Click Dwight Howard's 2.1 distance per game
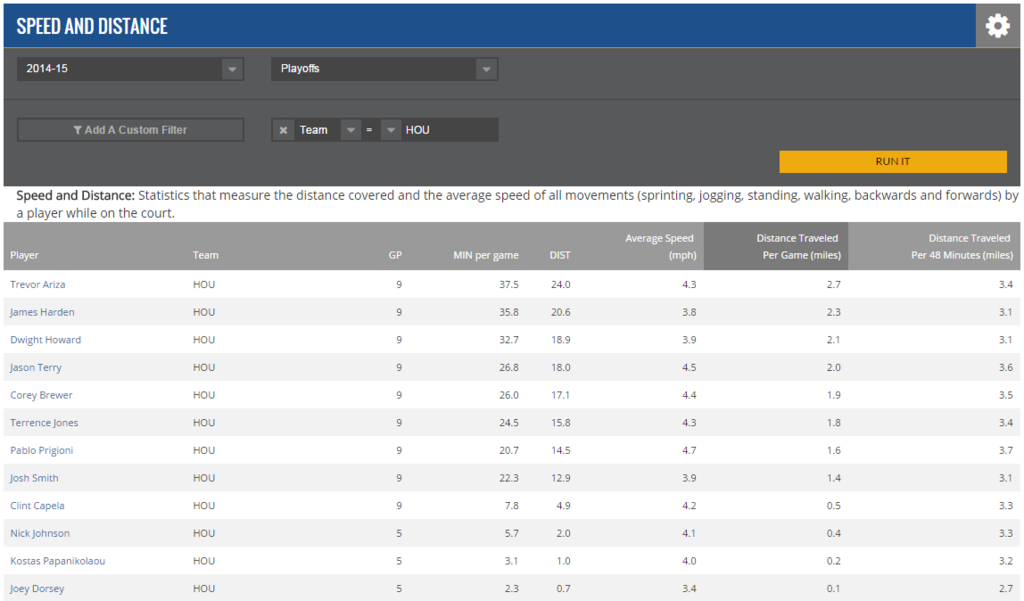 pos(833,340)
